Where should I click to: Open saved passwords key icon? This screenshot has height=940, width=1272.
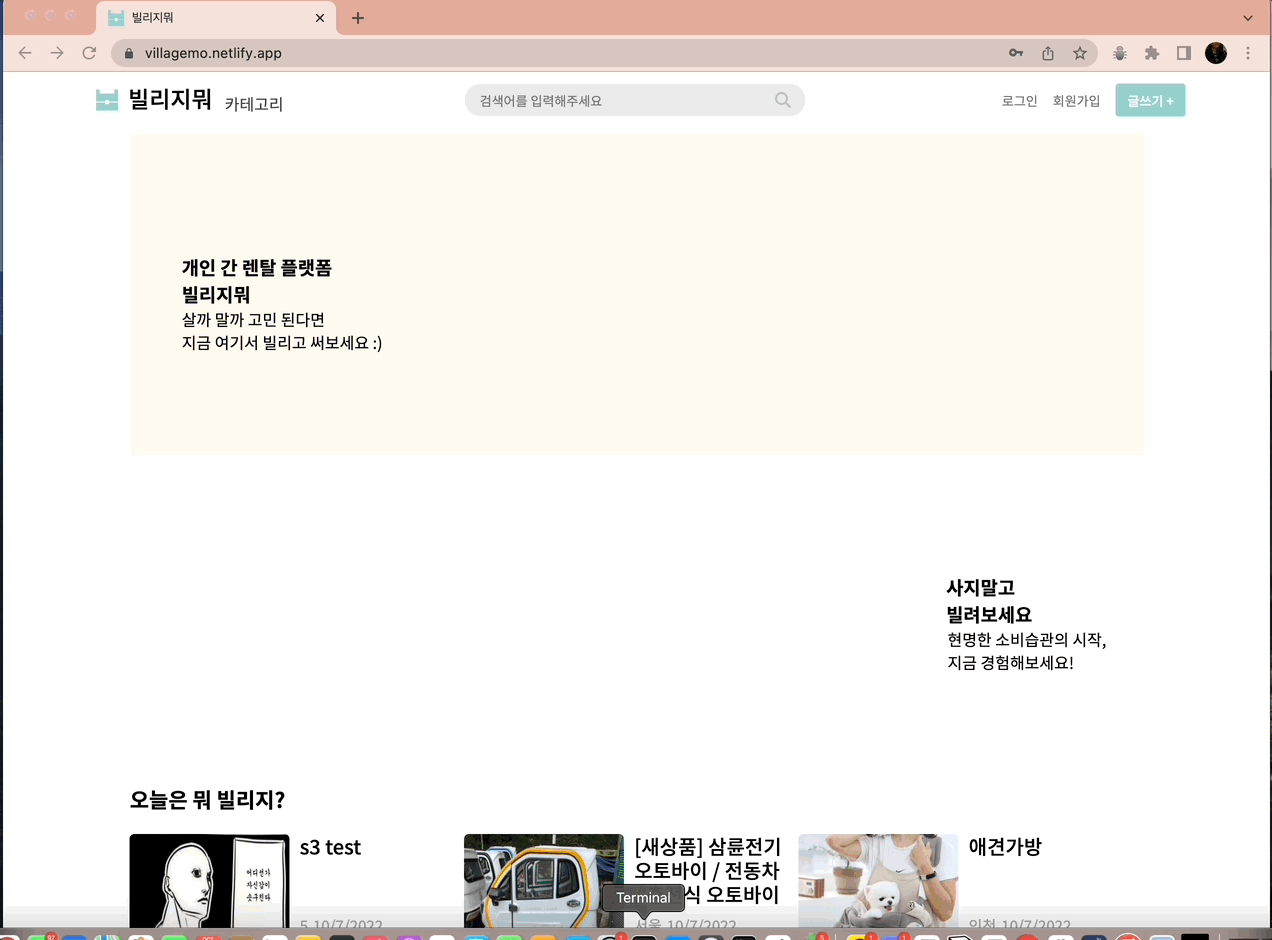pyautogui.click(x=1016, y=53)
